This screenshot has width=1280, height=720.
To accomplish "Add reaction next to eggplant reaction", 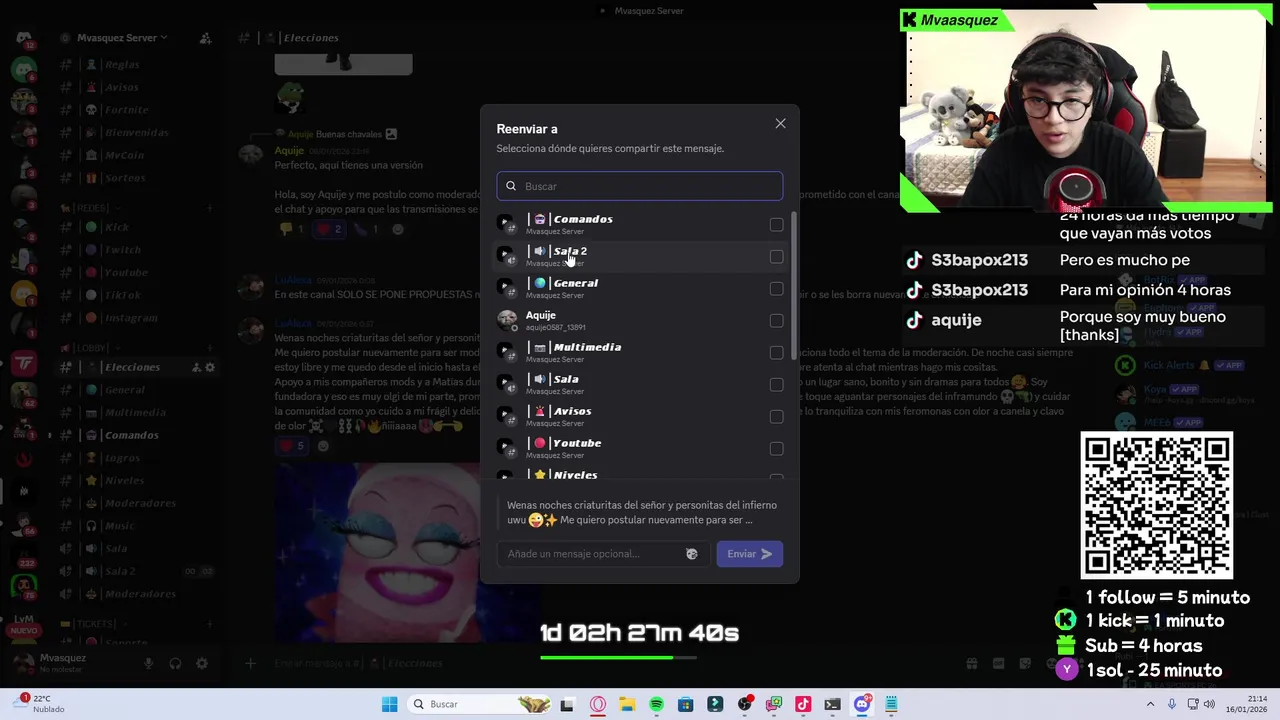I will pyautogui.click(x=398, y=229).
